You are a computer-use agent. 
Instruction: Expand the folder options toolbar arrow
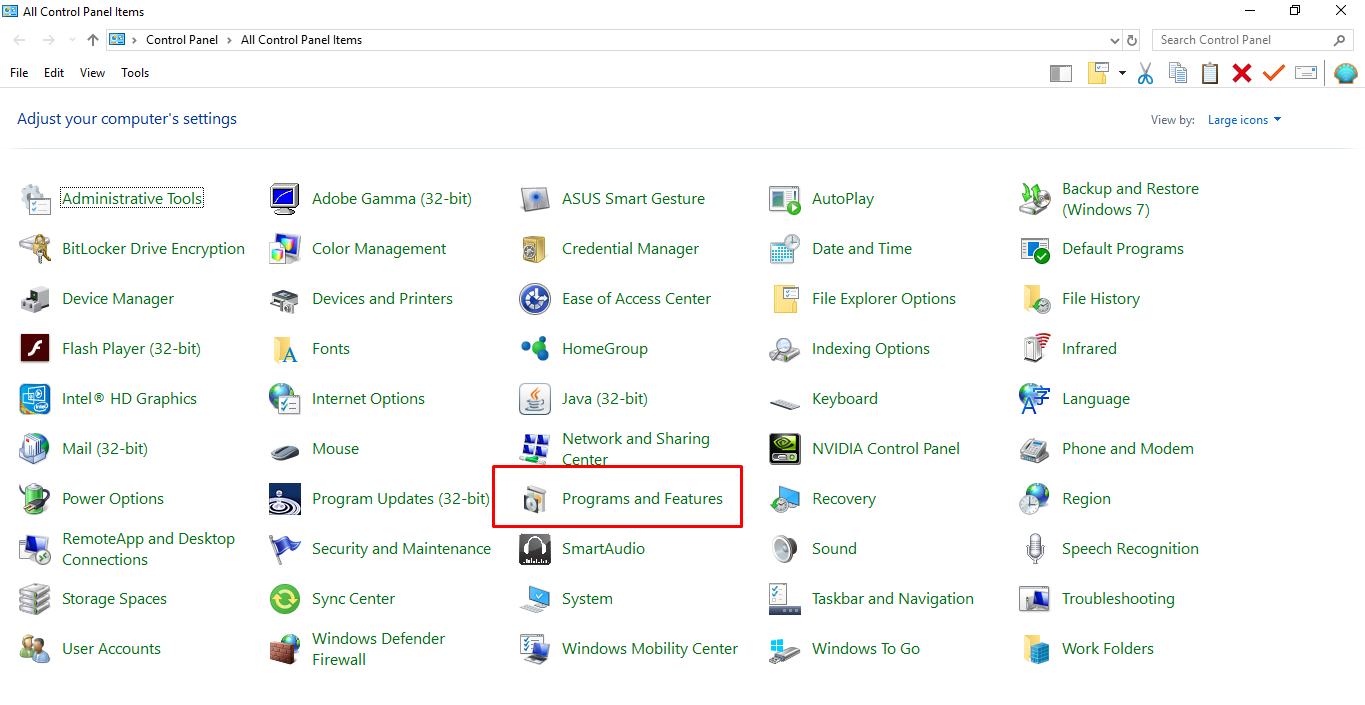click(x=1122, y=73)
